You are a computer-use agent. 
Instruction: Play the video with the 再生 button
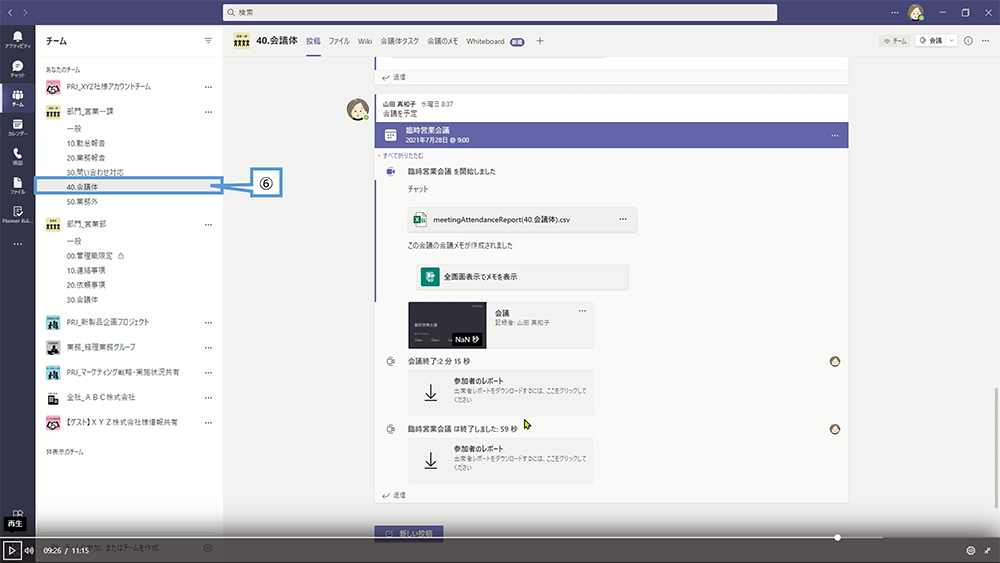[11, 550]
